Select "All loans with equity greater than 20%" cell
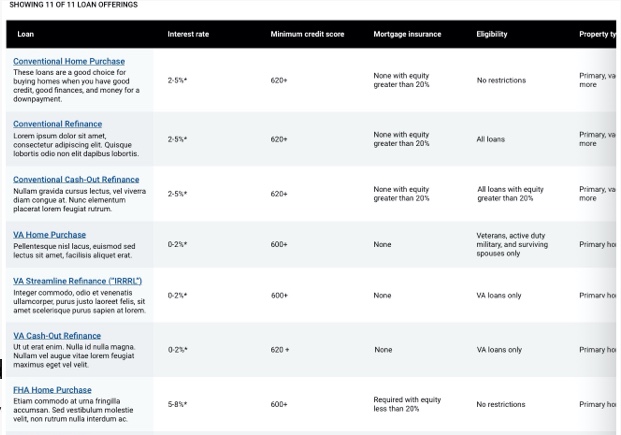The height and width of the screenshot is (435, 621). [x=510, y=194]
